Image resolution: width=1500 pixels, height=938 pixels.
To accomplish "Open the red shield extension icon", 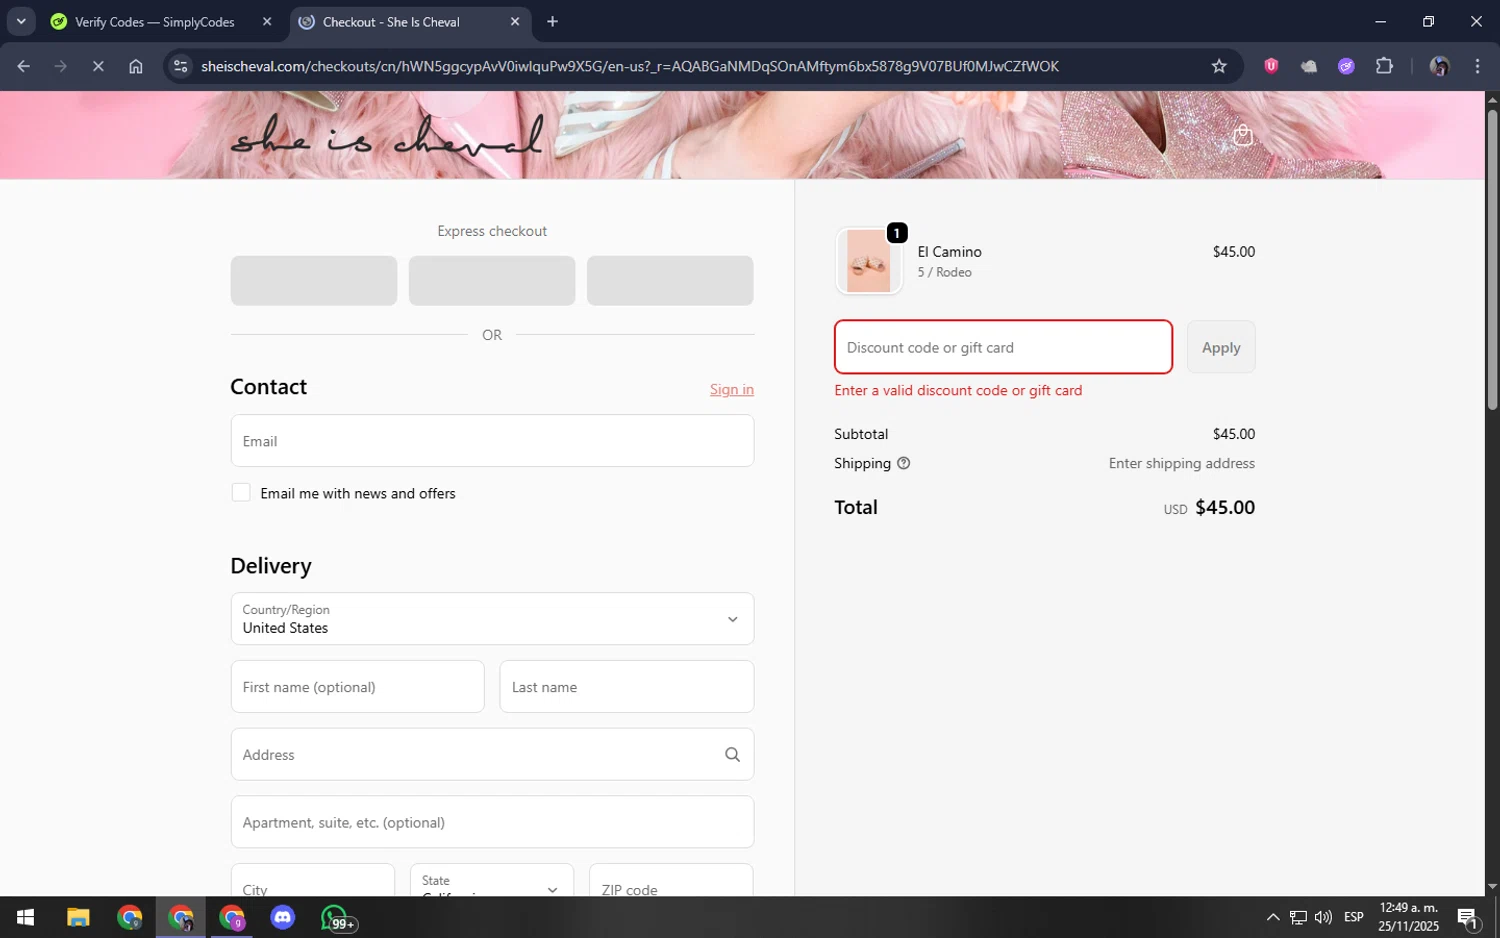I will click(1271, 66).
